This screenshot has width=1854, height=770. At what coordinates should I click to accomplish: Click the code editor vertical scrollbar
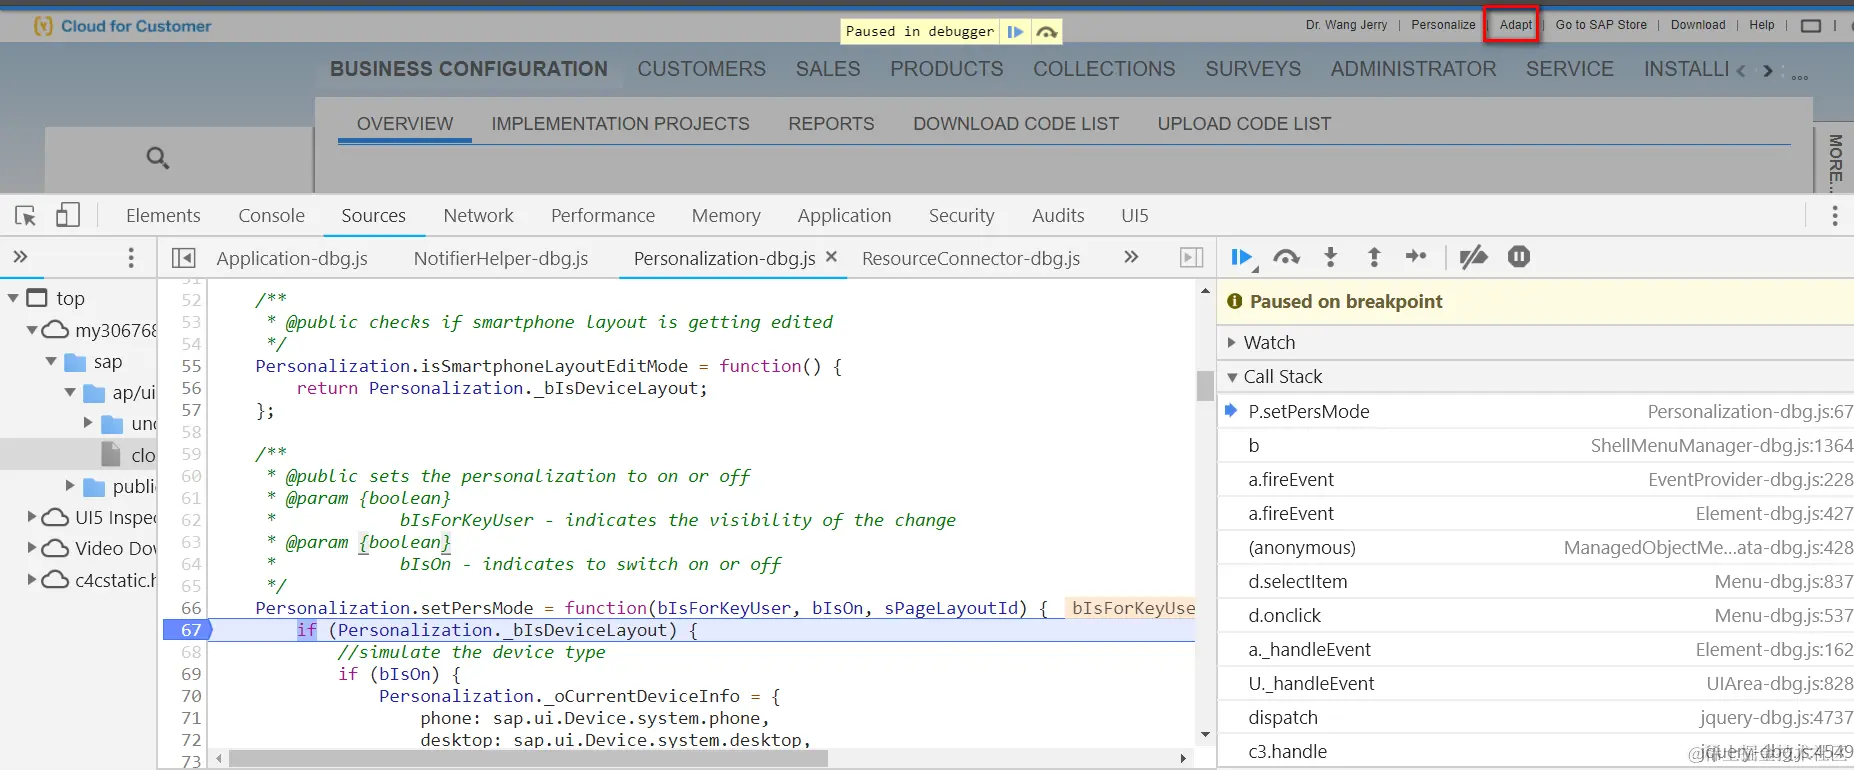pyautogui.click(x=1205, y=385)
